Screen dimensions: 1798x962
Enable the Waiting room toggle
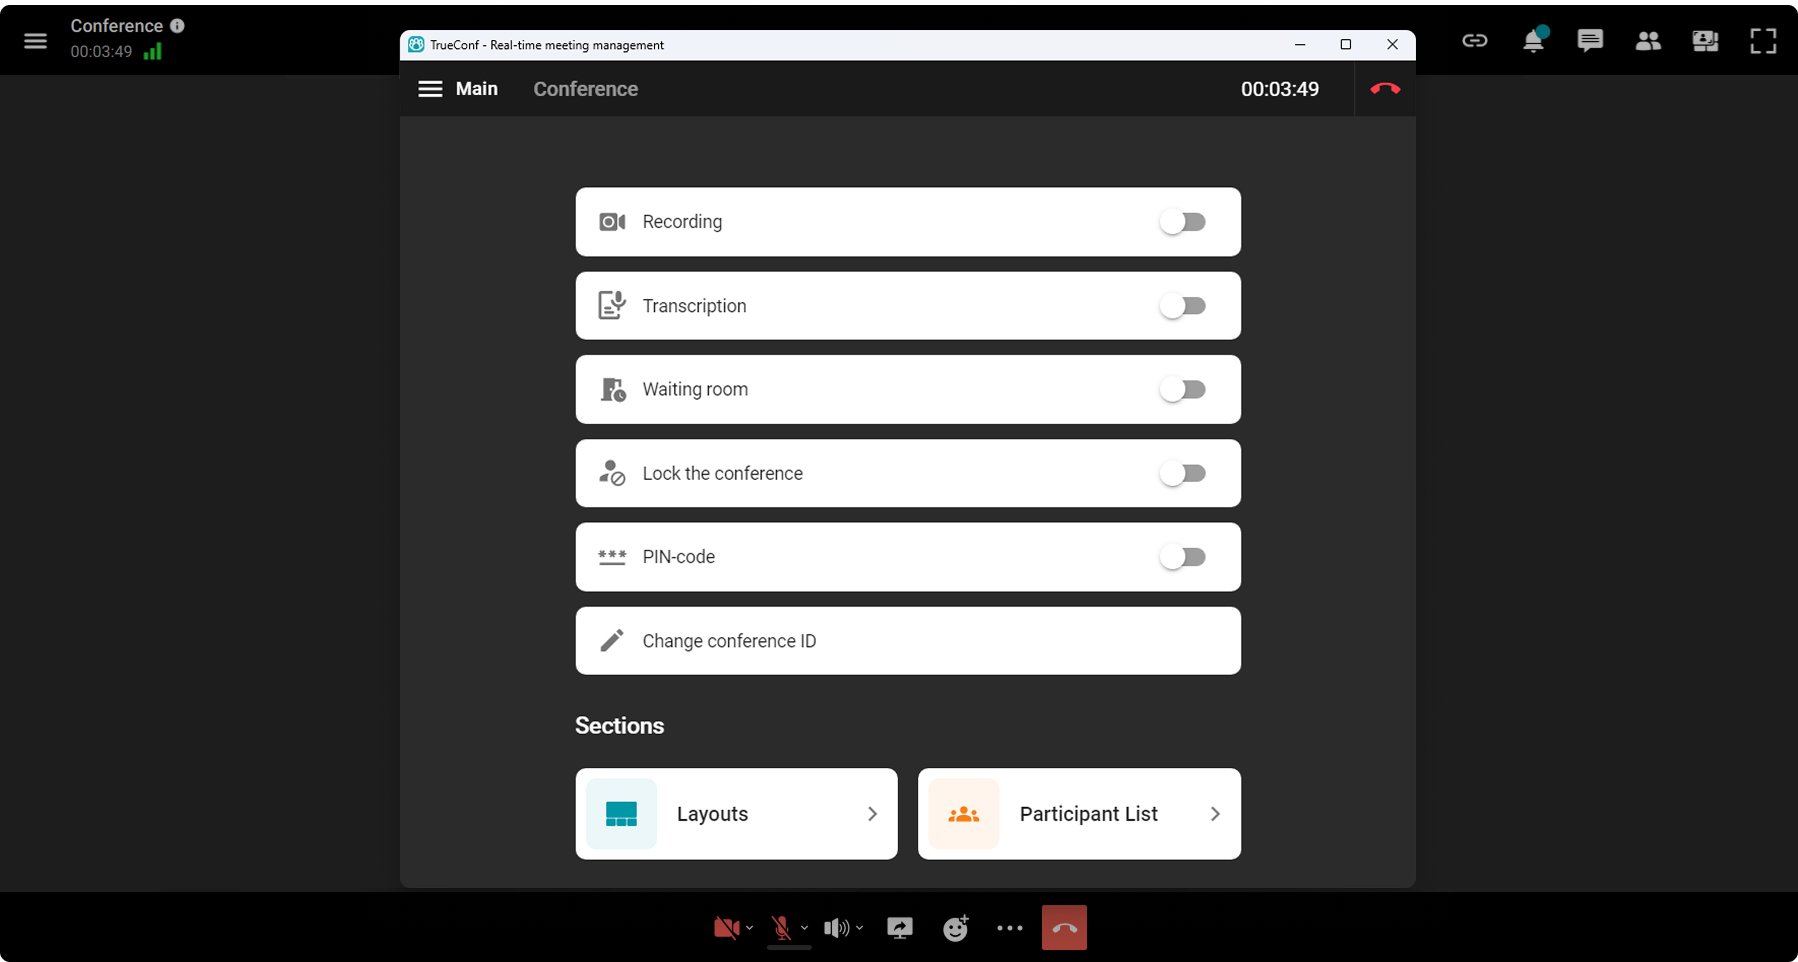(x=1182, y=390)
